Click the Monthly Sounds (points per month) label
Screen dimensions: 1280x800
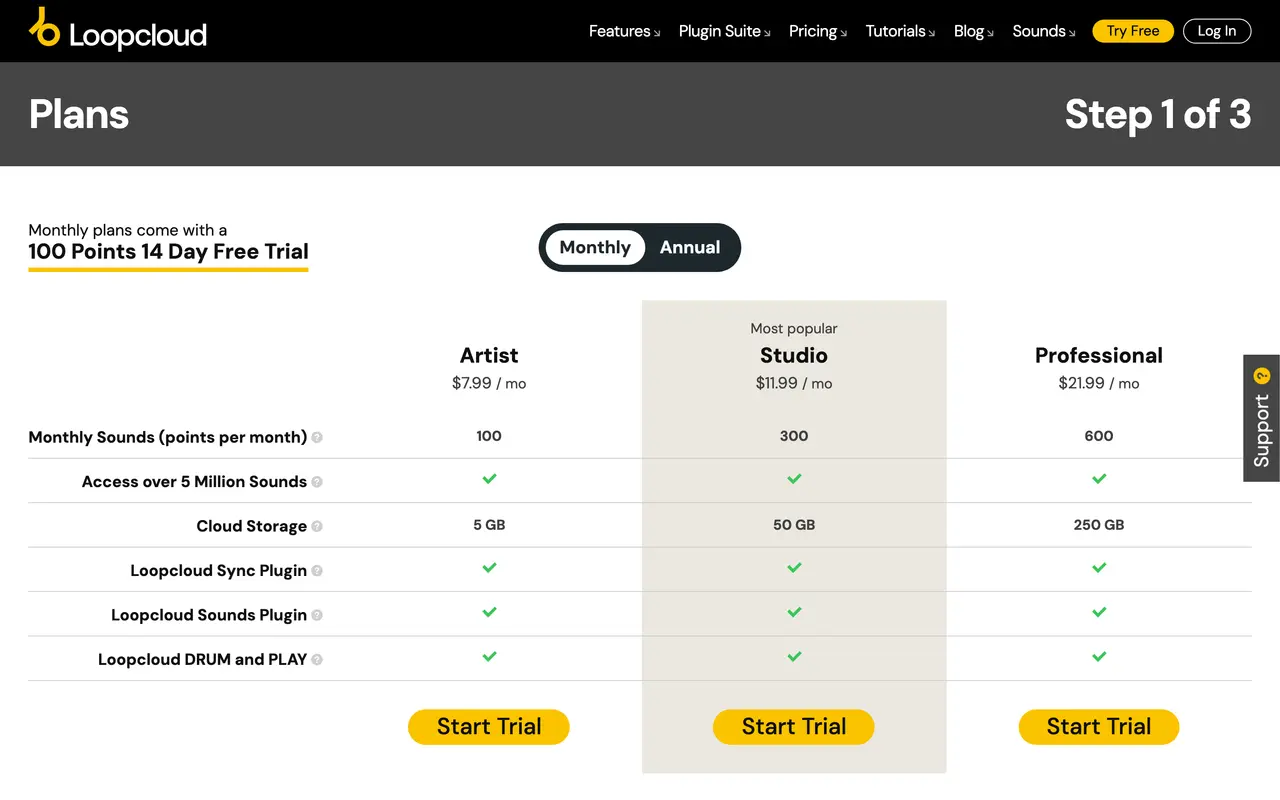point(168,437)
